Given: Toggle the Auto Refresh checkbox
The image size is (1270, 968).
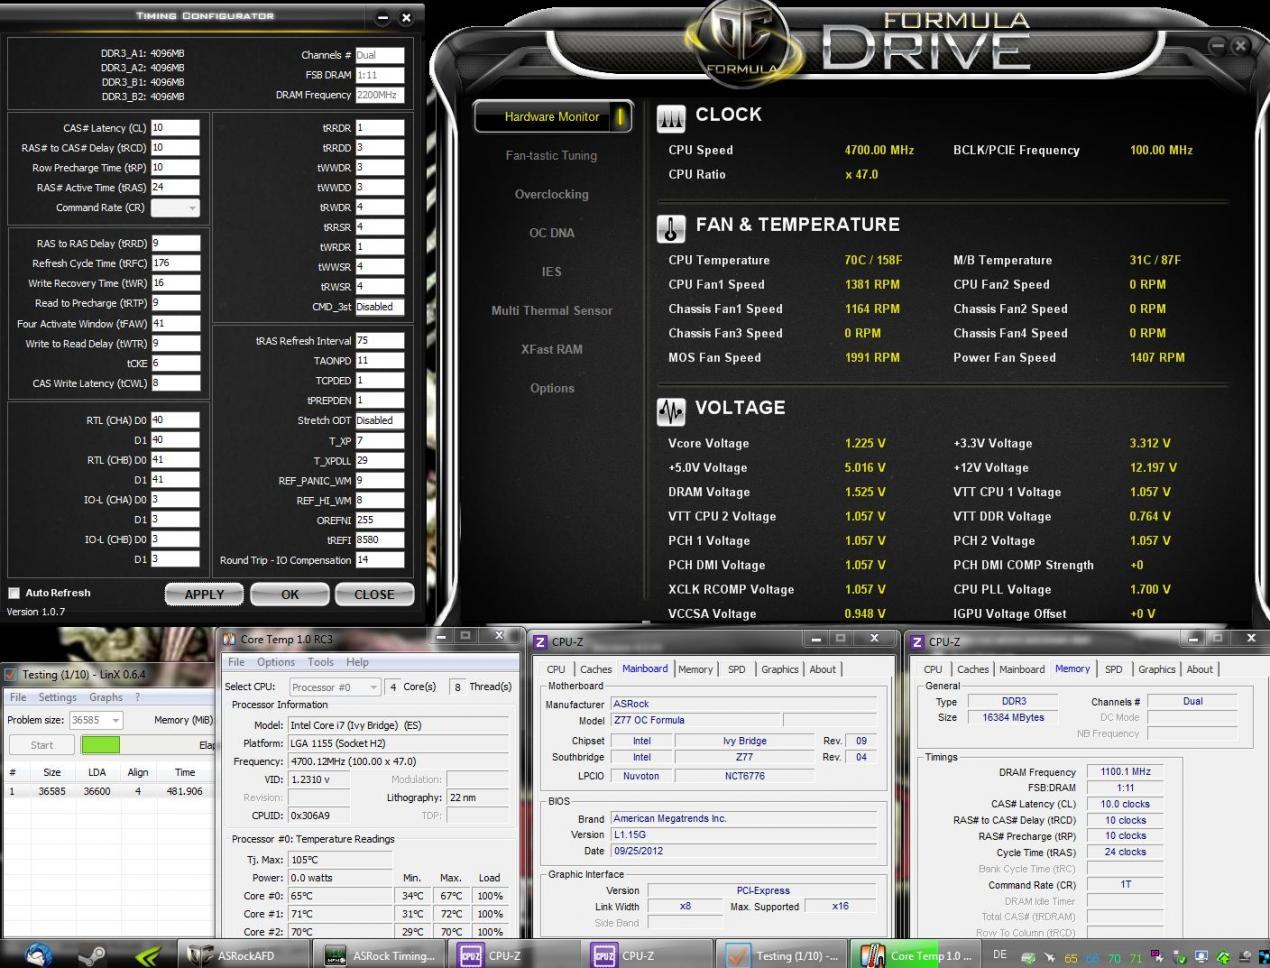Looking at the screenshot, I should pyautogui.click(x=14, y=593).
